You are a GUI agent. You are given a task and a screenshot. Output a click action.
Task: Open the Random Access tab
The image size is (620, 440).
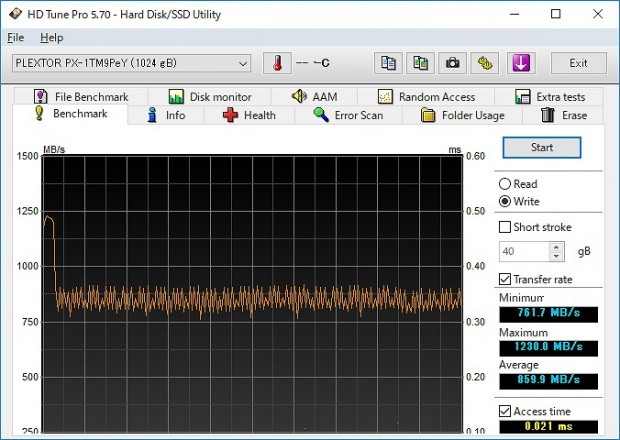point(426,97)
